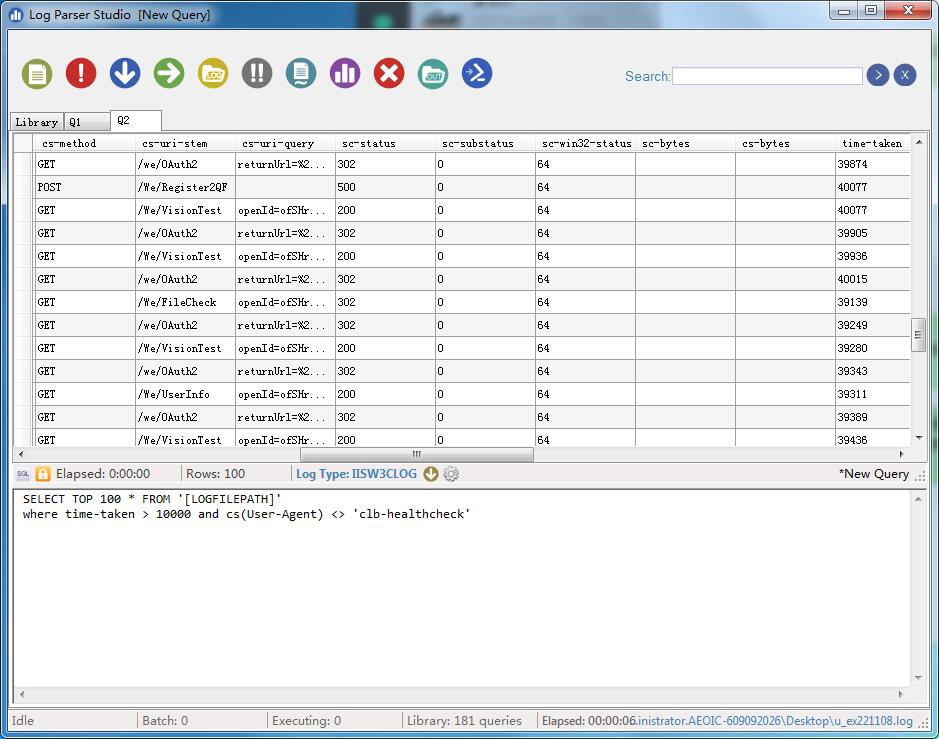
Task: Click the 500 status cell
Action: (x=385, y=187)
